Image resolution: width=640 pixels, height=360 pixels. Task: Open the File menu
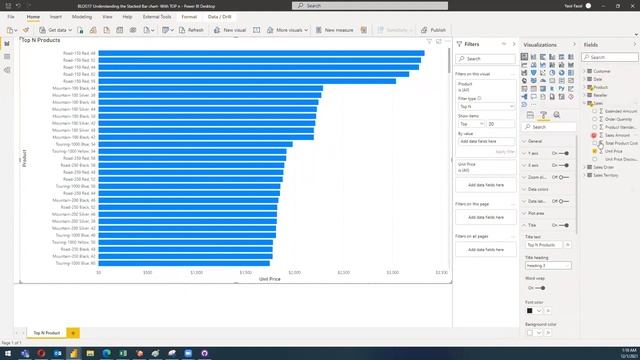11,17
